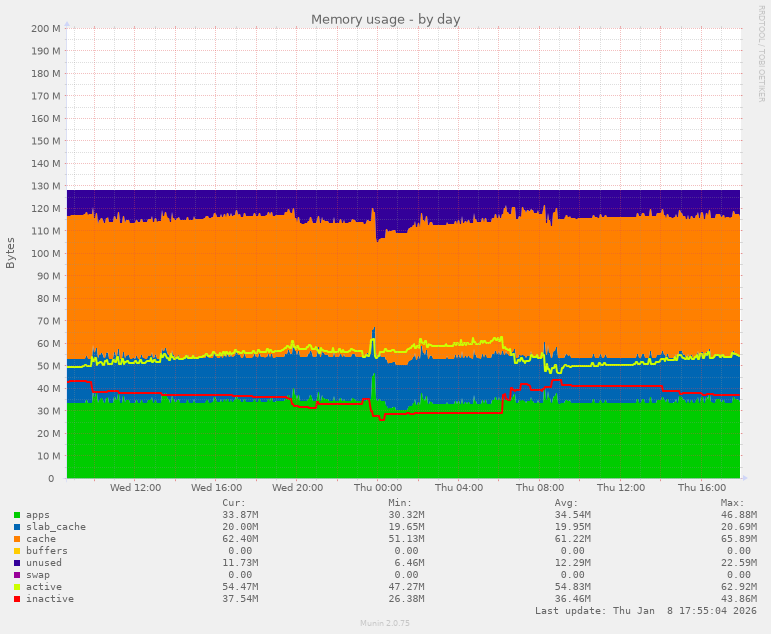771x634 pixels.
Task: Click the 'Min:' column header
Action: [400, 503]
